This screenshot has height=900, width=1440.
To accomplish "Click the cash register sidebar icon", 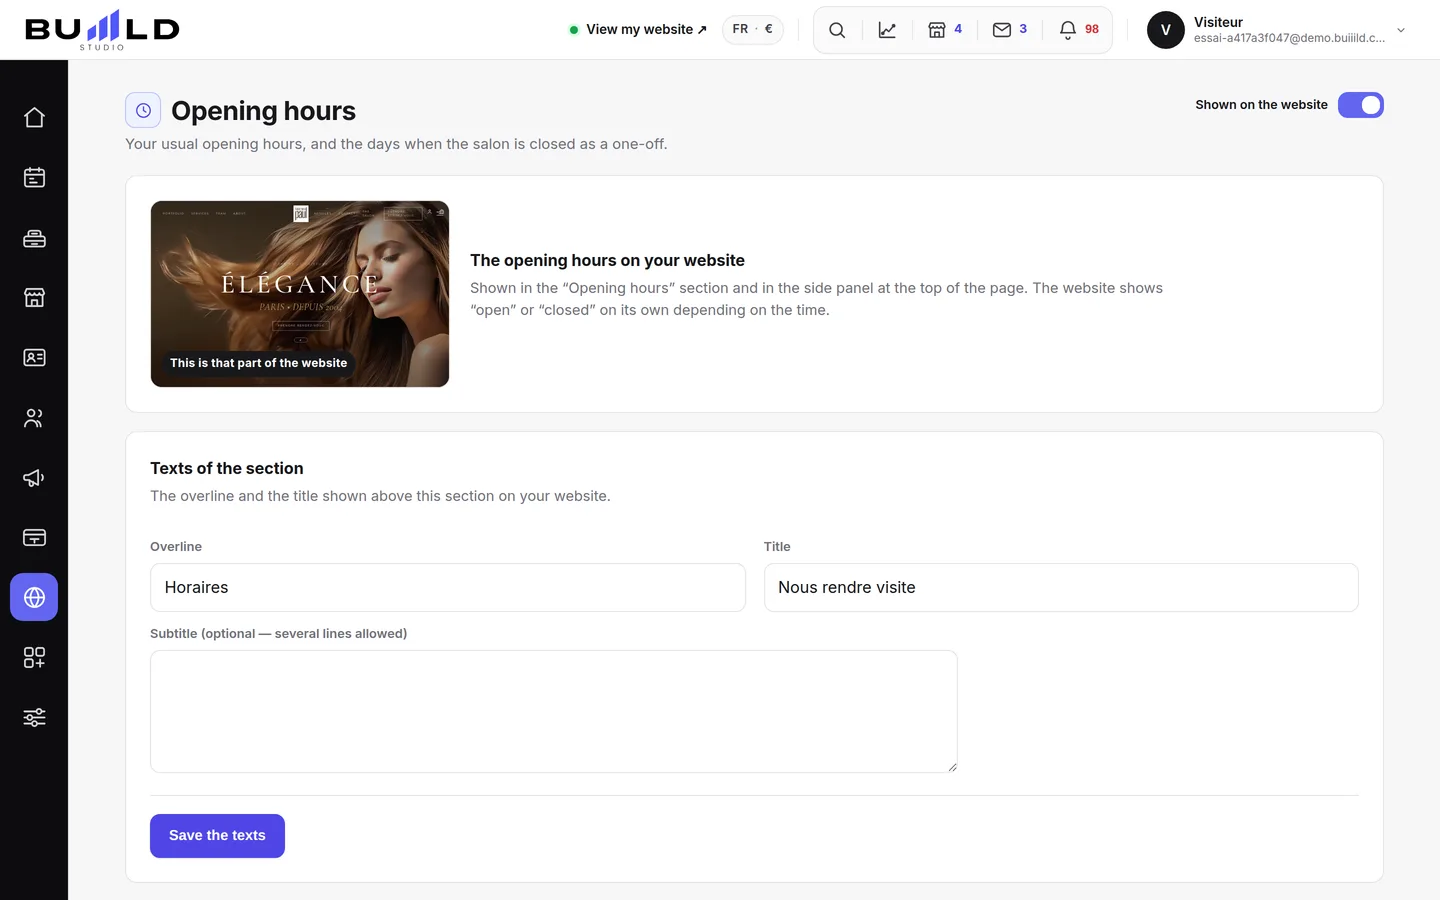I will coord(34,238).
